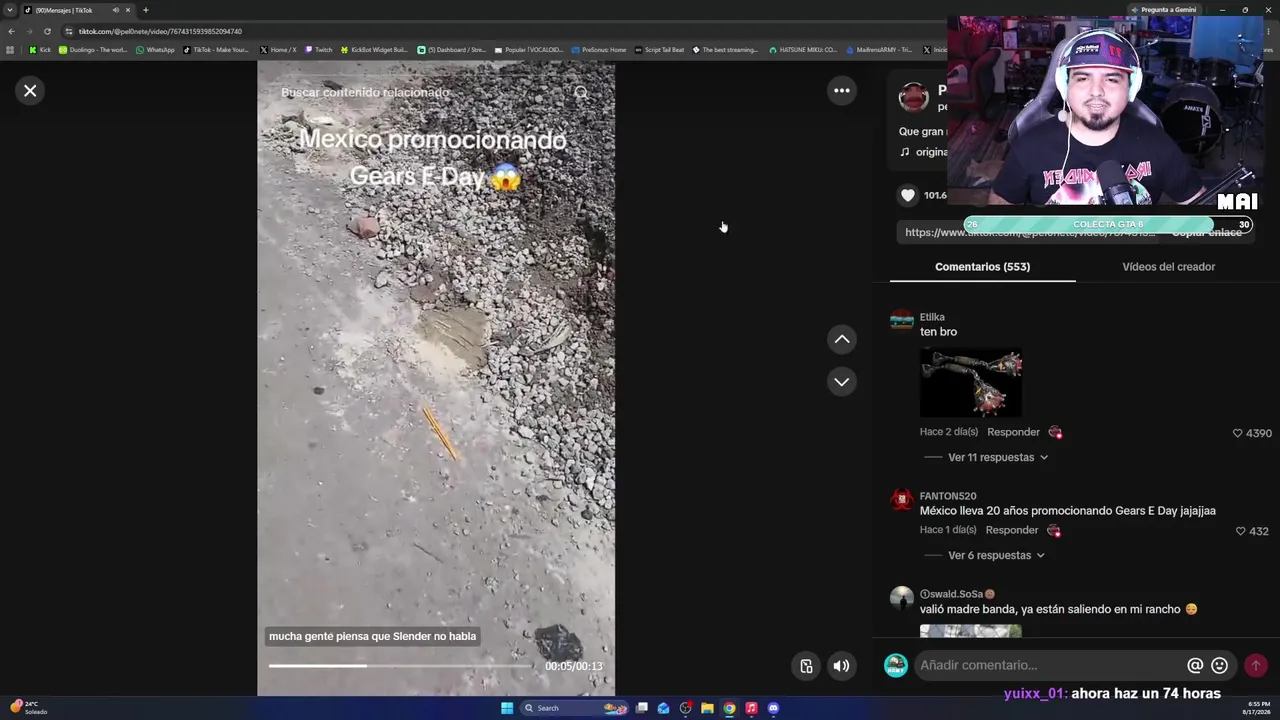
Task: Mute the TikTok video volume
Action: [x=842, y=666]
